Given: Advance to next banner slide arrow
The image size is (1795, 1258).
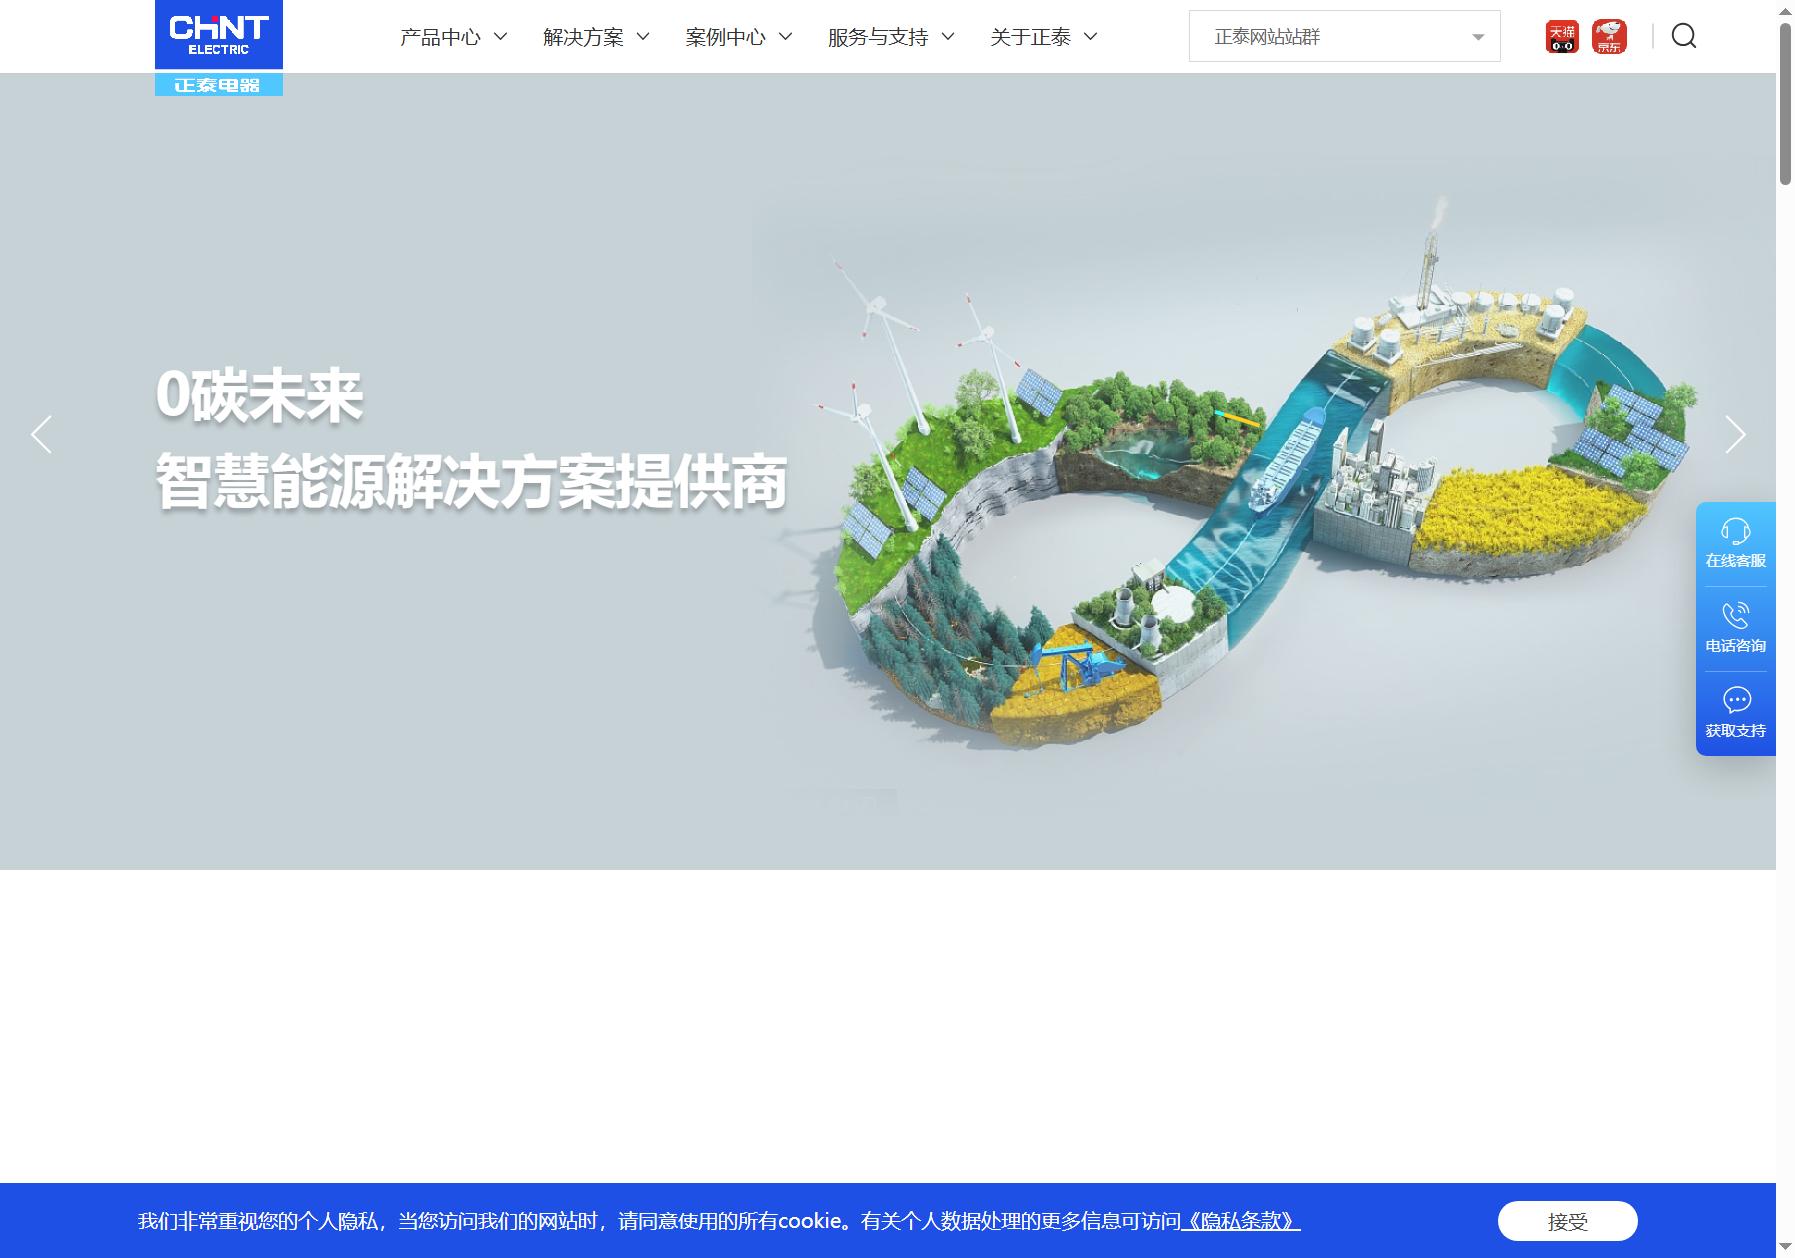Looking at the screenshot, I should point(1735,434).
